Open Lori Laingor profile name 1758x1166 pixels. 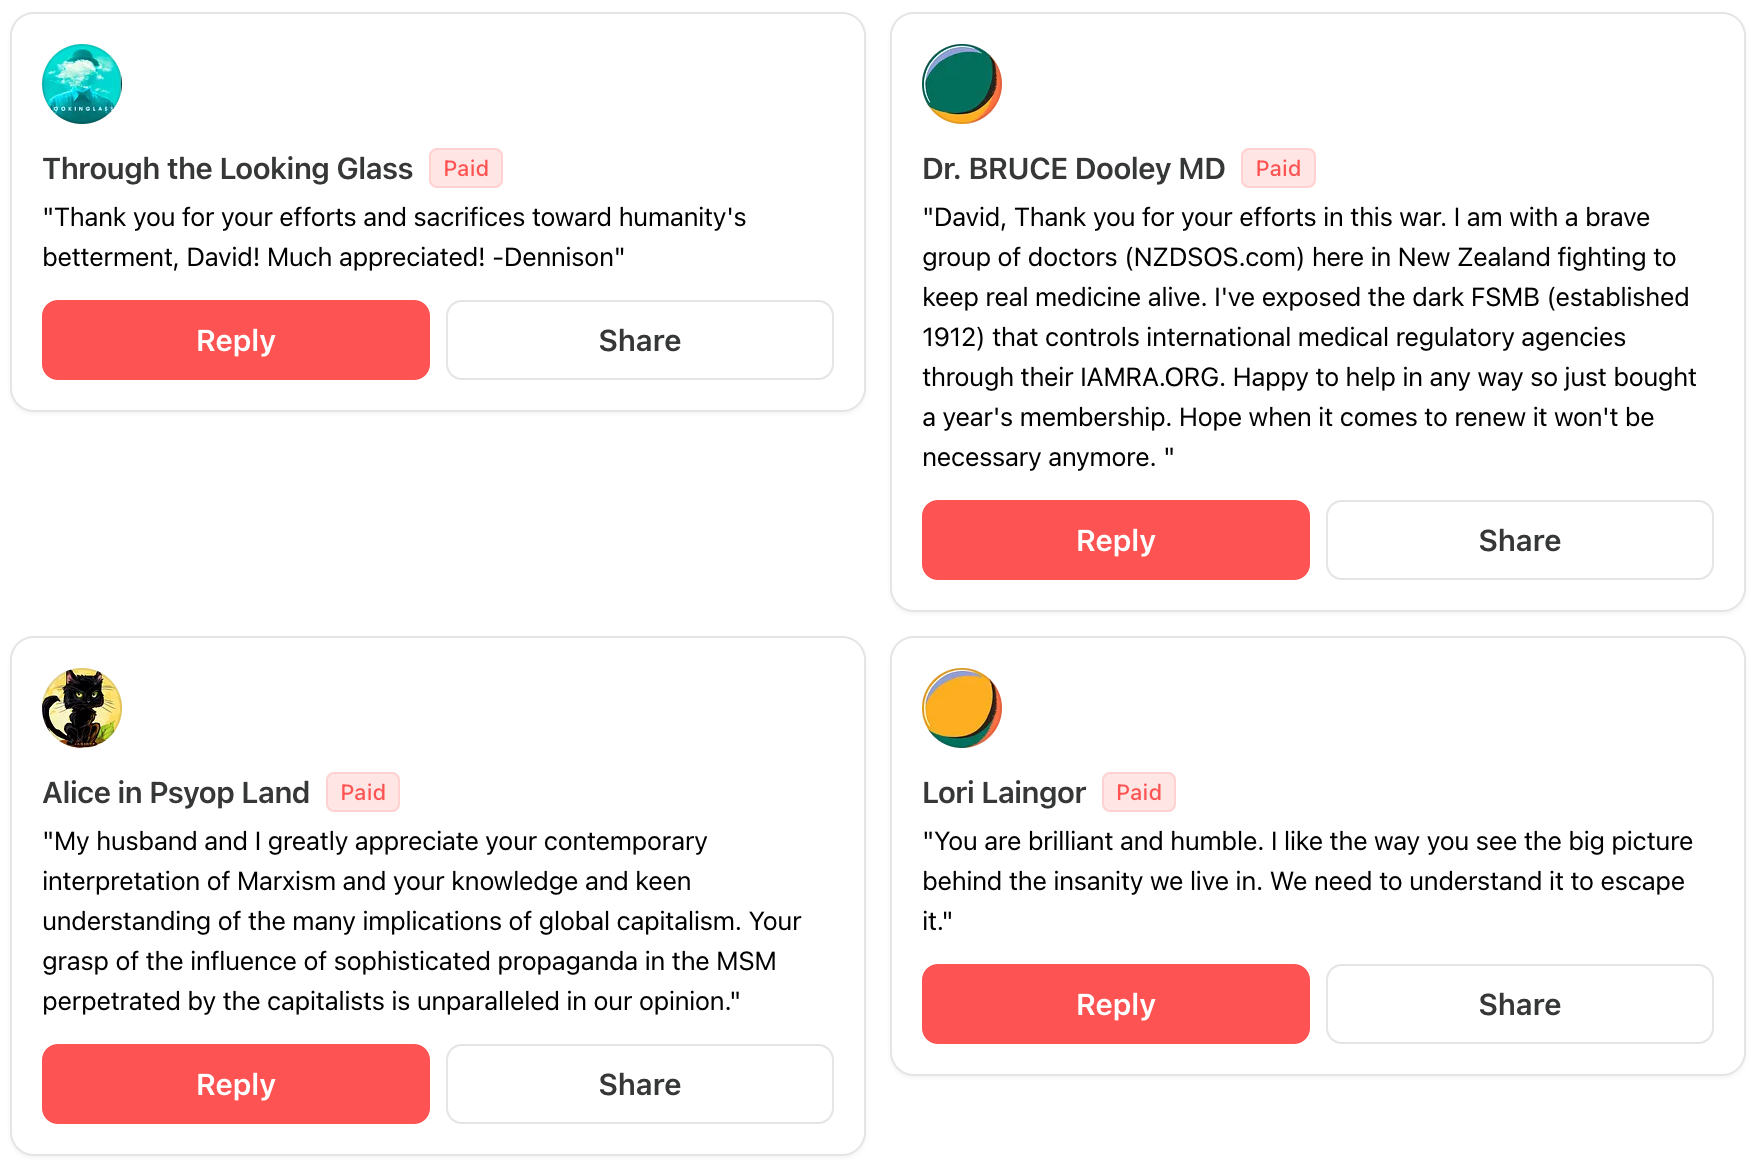1003,793
